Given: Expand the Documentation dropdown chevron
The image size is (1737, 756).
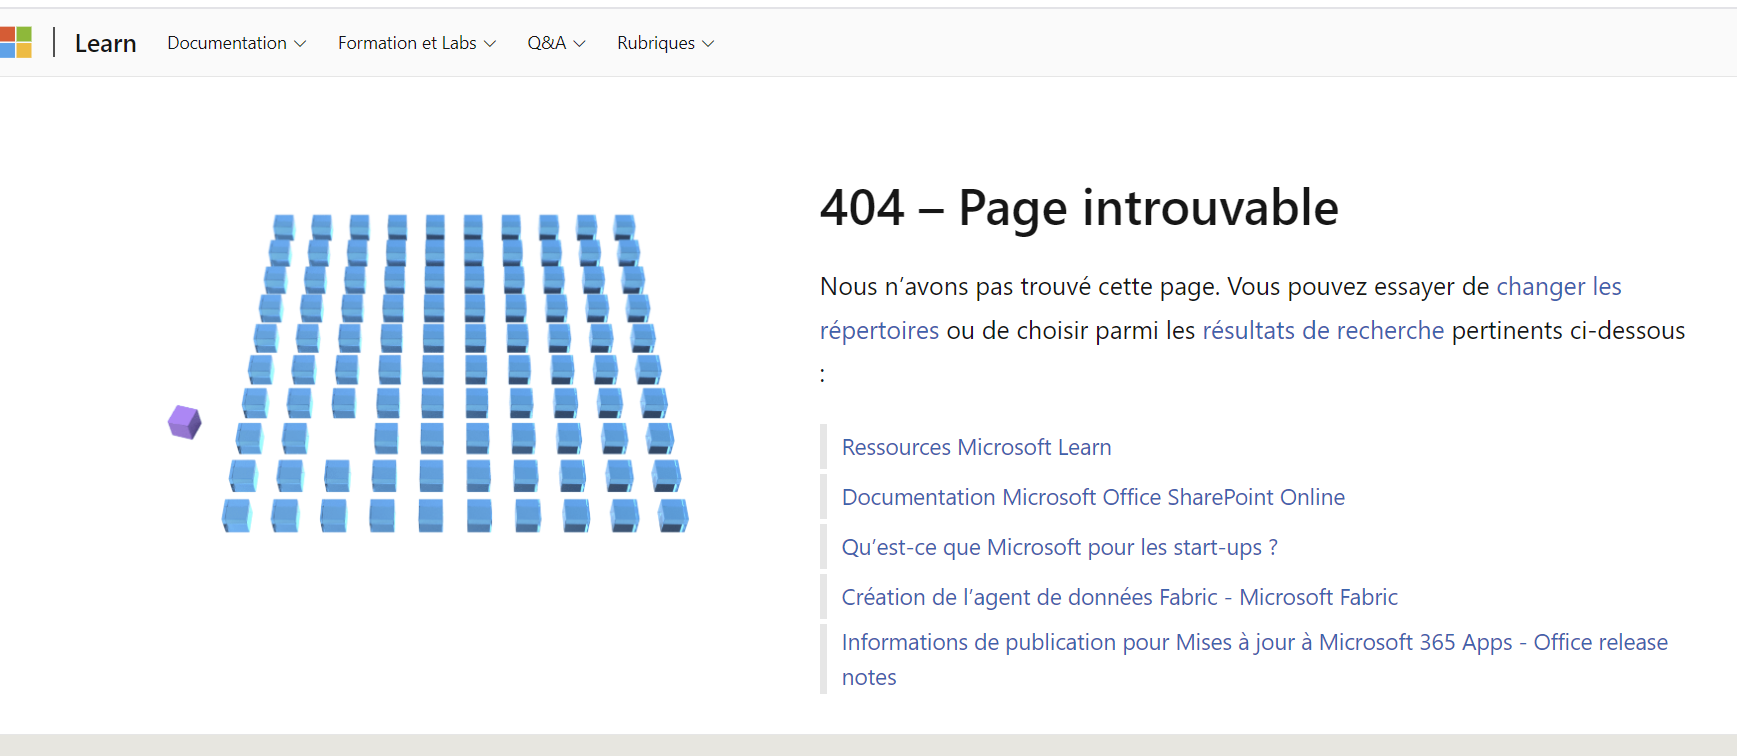Looking at the screenshot, I should click(x=300, y=44).
